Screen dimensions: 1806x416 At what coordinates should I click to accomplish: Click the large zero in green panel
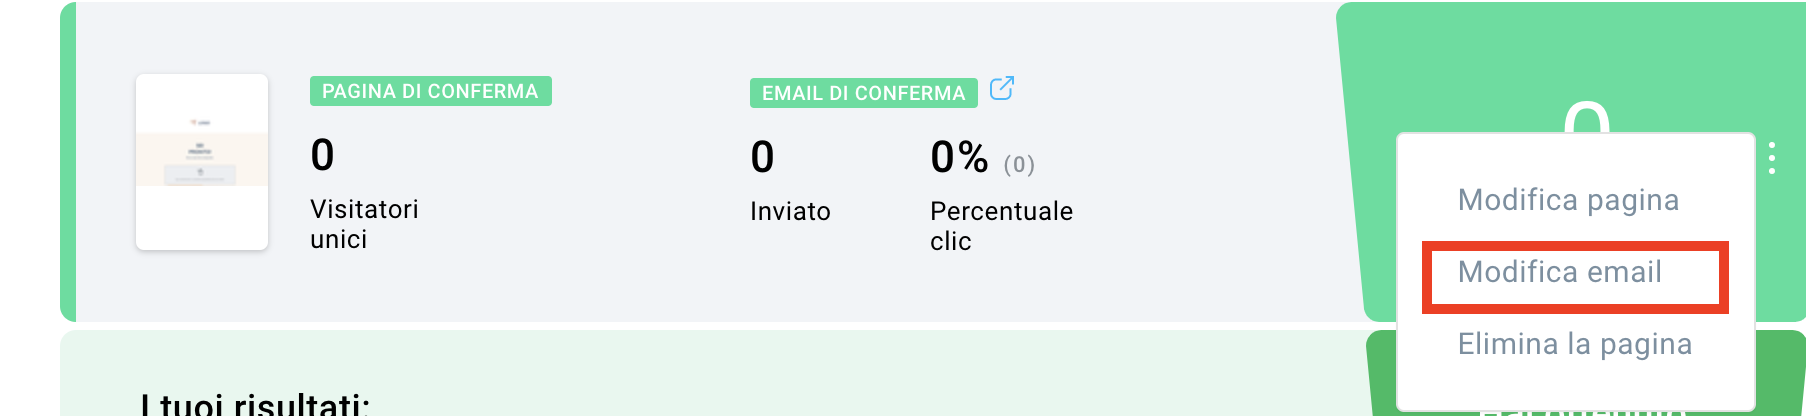click(1587, 116)
